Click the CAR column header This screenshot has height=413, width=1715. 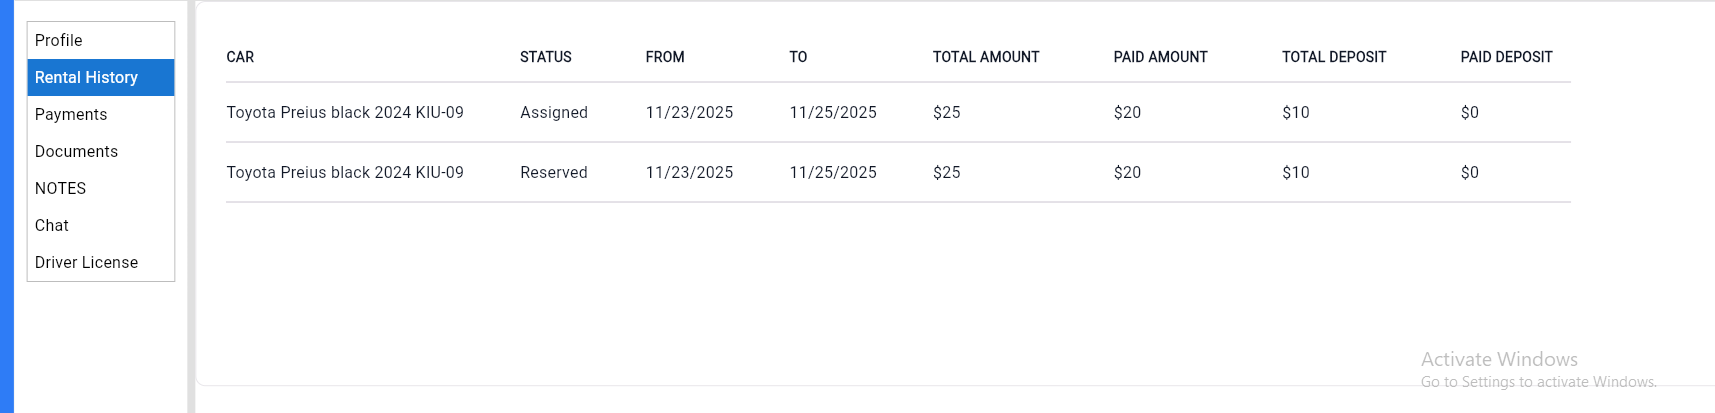[240, 57]
